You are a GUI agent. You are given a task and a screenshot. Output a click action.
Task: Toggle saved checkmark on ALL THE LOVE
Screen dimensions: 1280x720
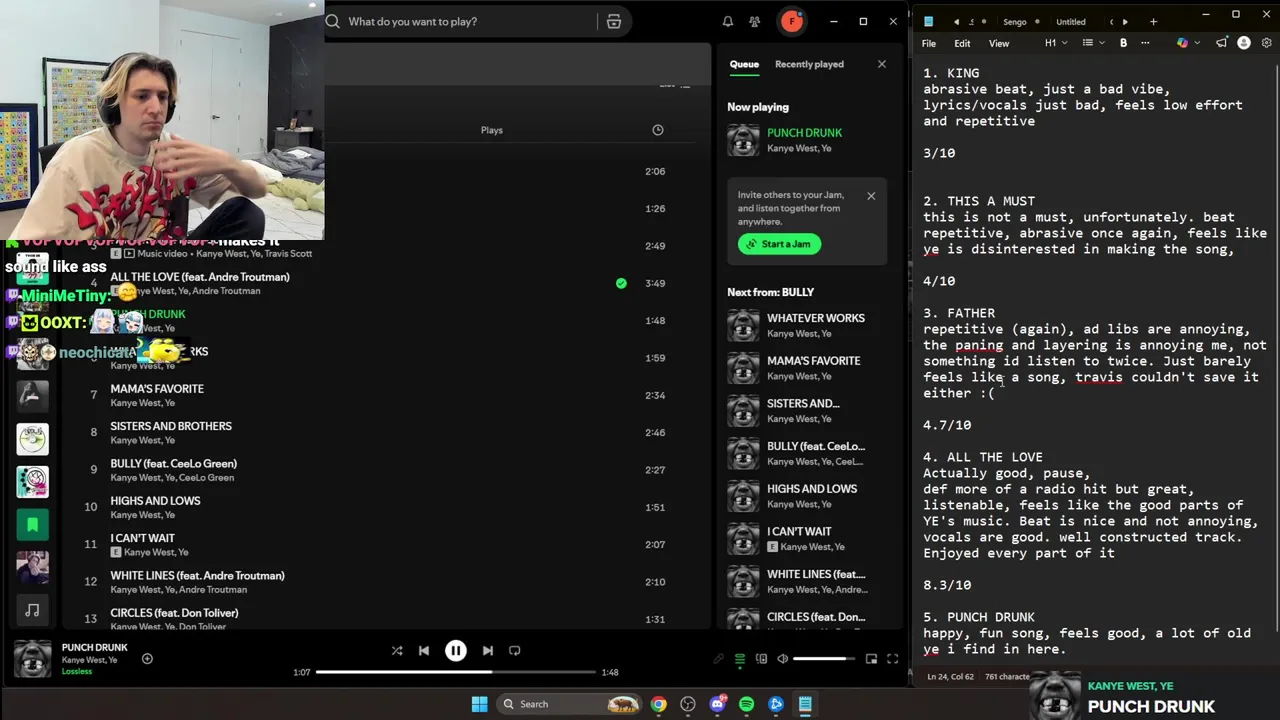621,283
